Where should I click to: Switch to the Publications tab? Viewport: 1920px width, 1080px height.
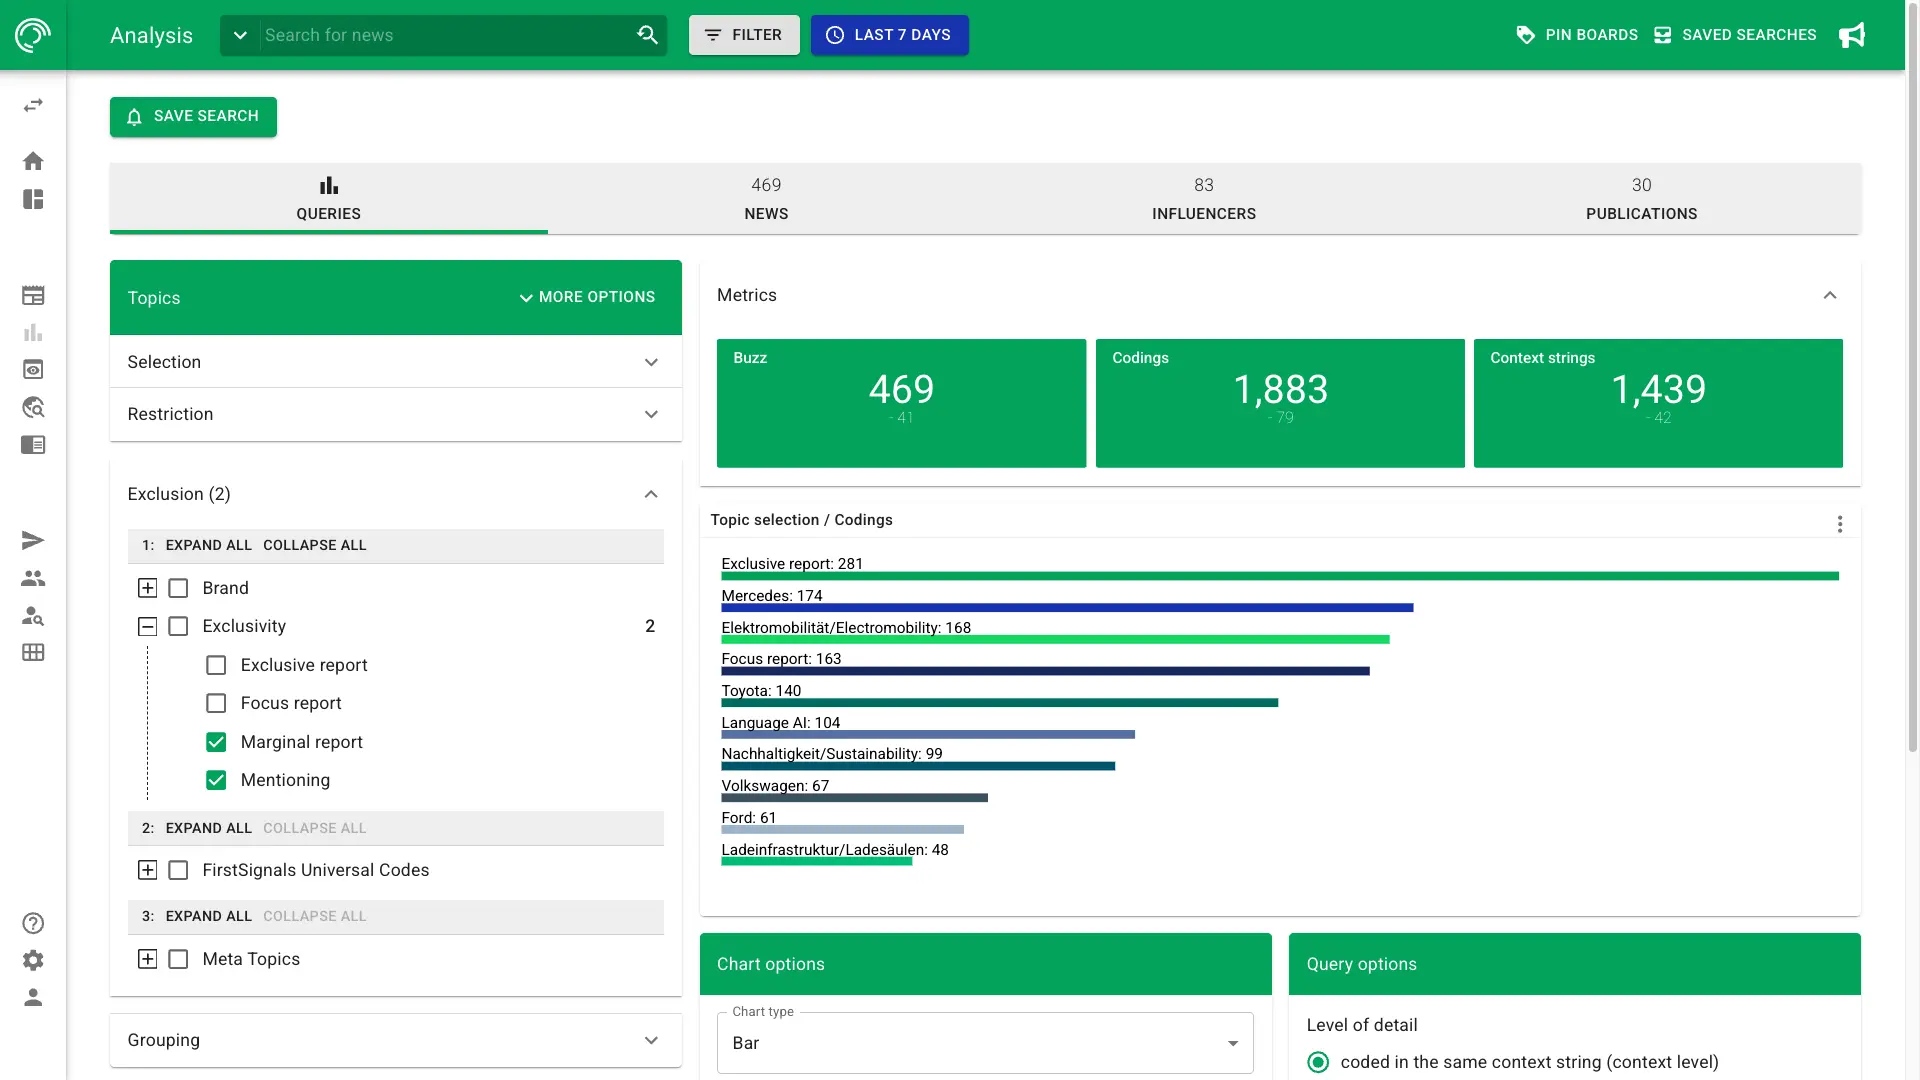[x=1641, y=198]
